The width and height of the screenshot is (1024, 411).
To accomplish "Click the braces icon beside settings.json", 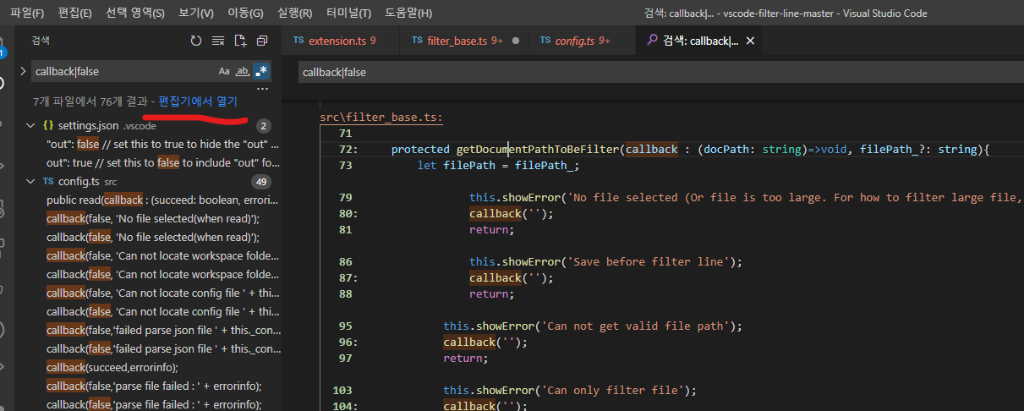I will 47,126.
